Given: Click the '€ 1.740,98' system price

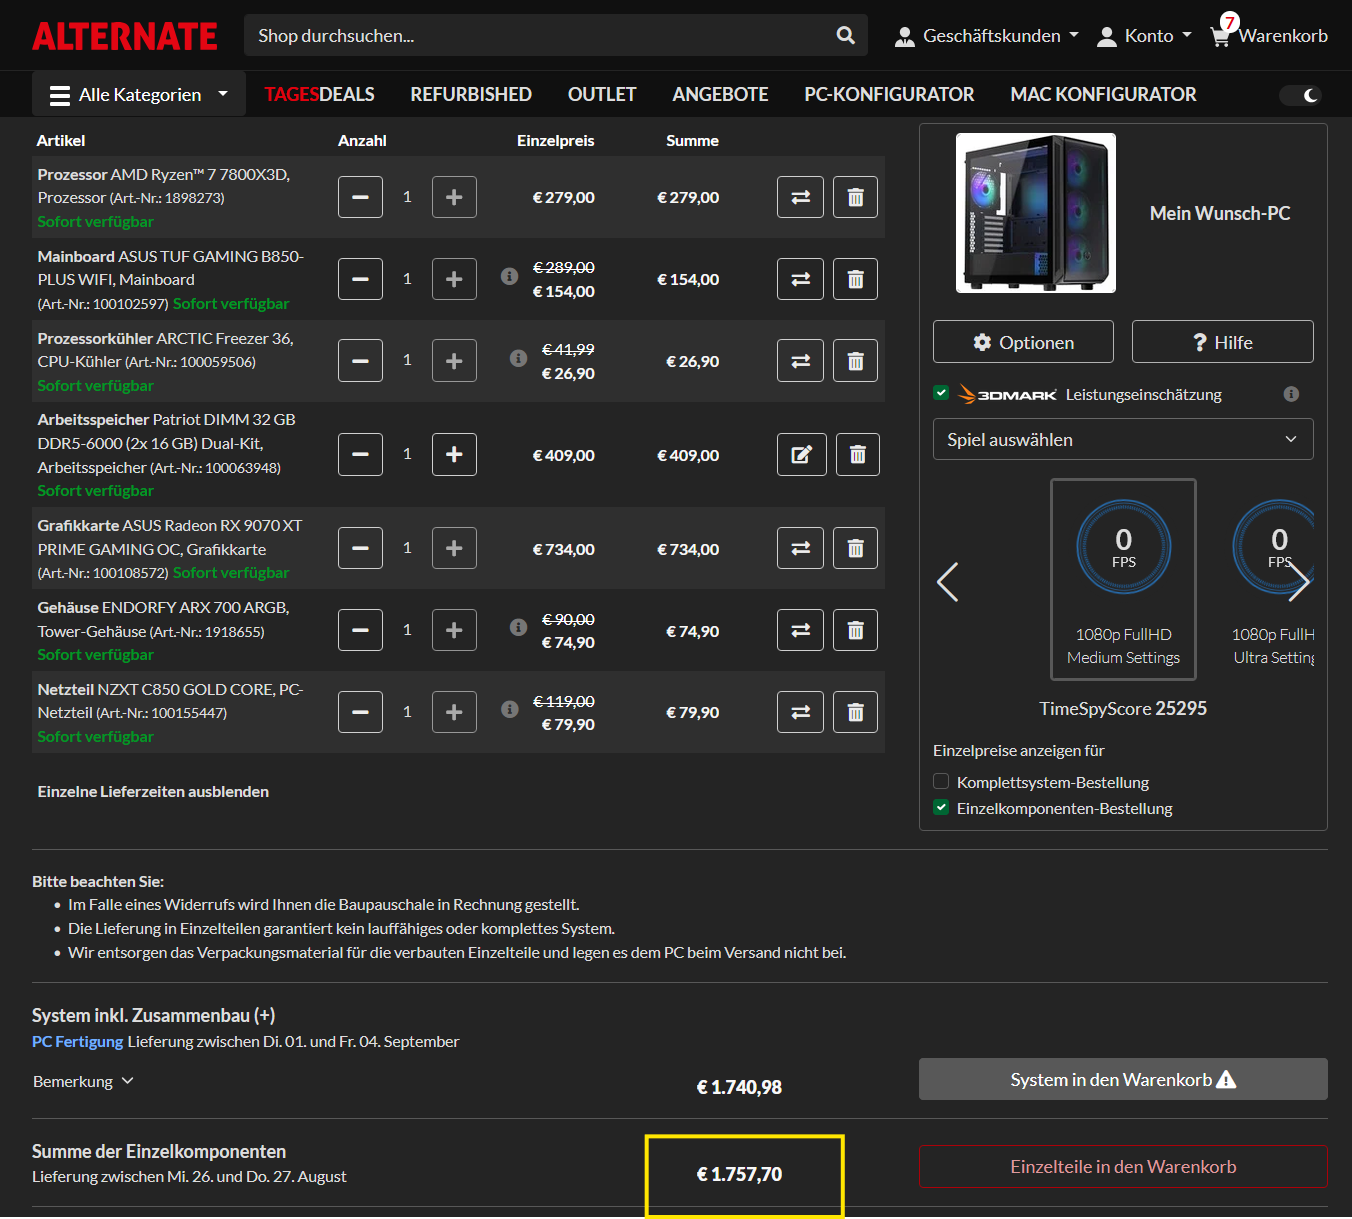Looking at the screenshot, I should pyautogui.click(x=739, y=1087).
